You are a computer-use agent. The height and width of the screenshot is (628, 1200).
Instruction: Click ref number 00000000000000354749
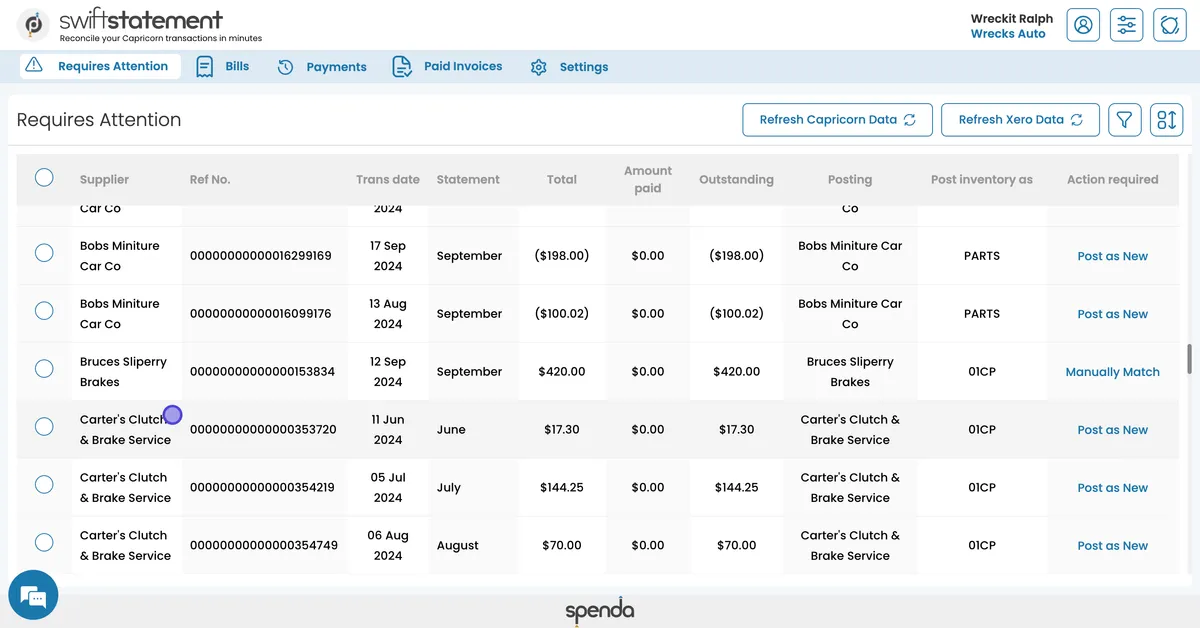(262, 546)
